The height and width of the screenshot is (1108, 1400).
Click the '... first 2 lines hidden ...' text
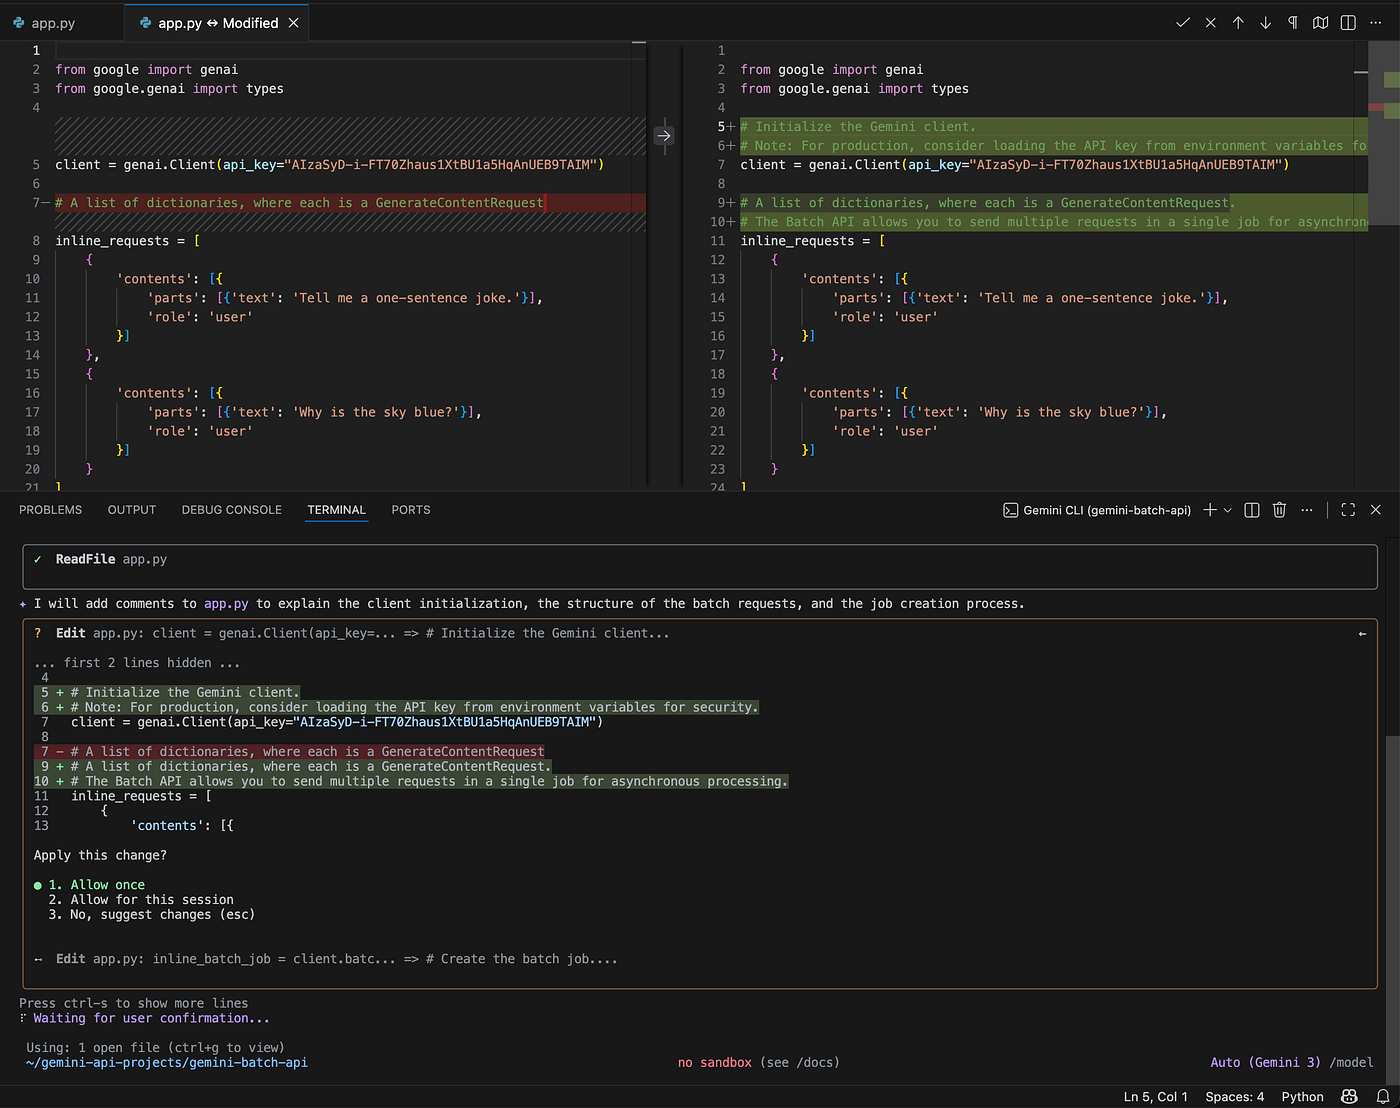coord(137,663)
